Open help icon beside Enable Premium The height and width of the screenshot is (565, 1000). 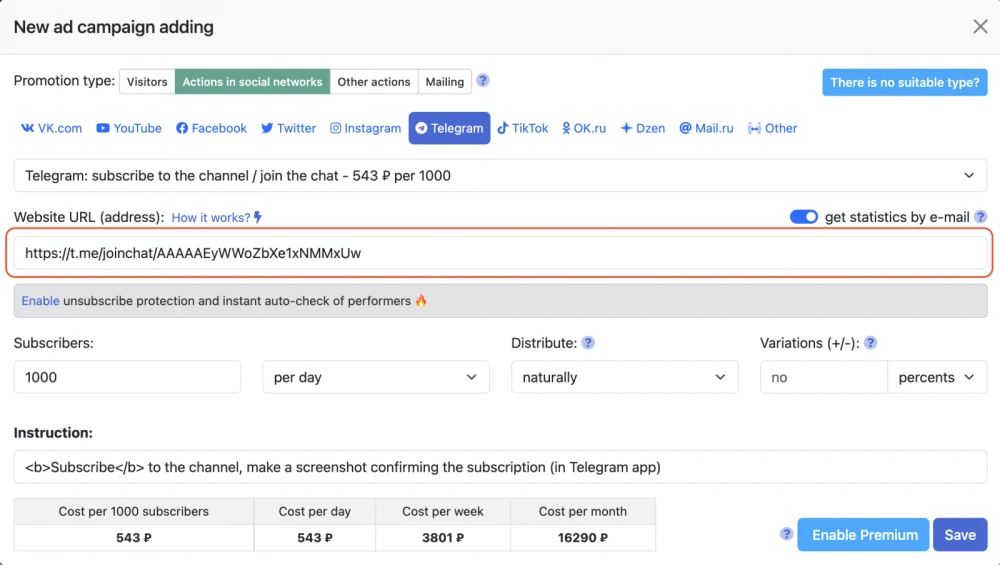tap(786, 534)
